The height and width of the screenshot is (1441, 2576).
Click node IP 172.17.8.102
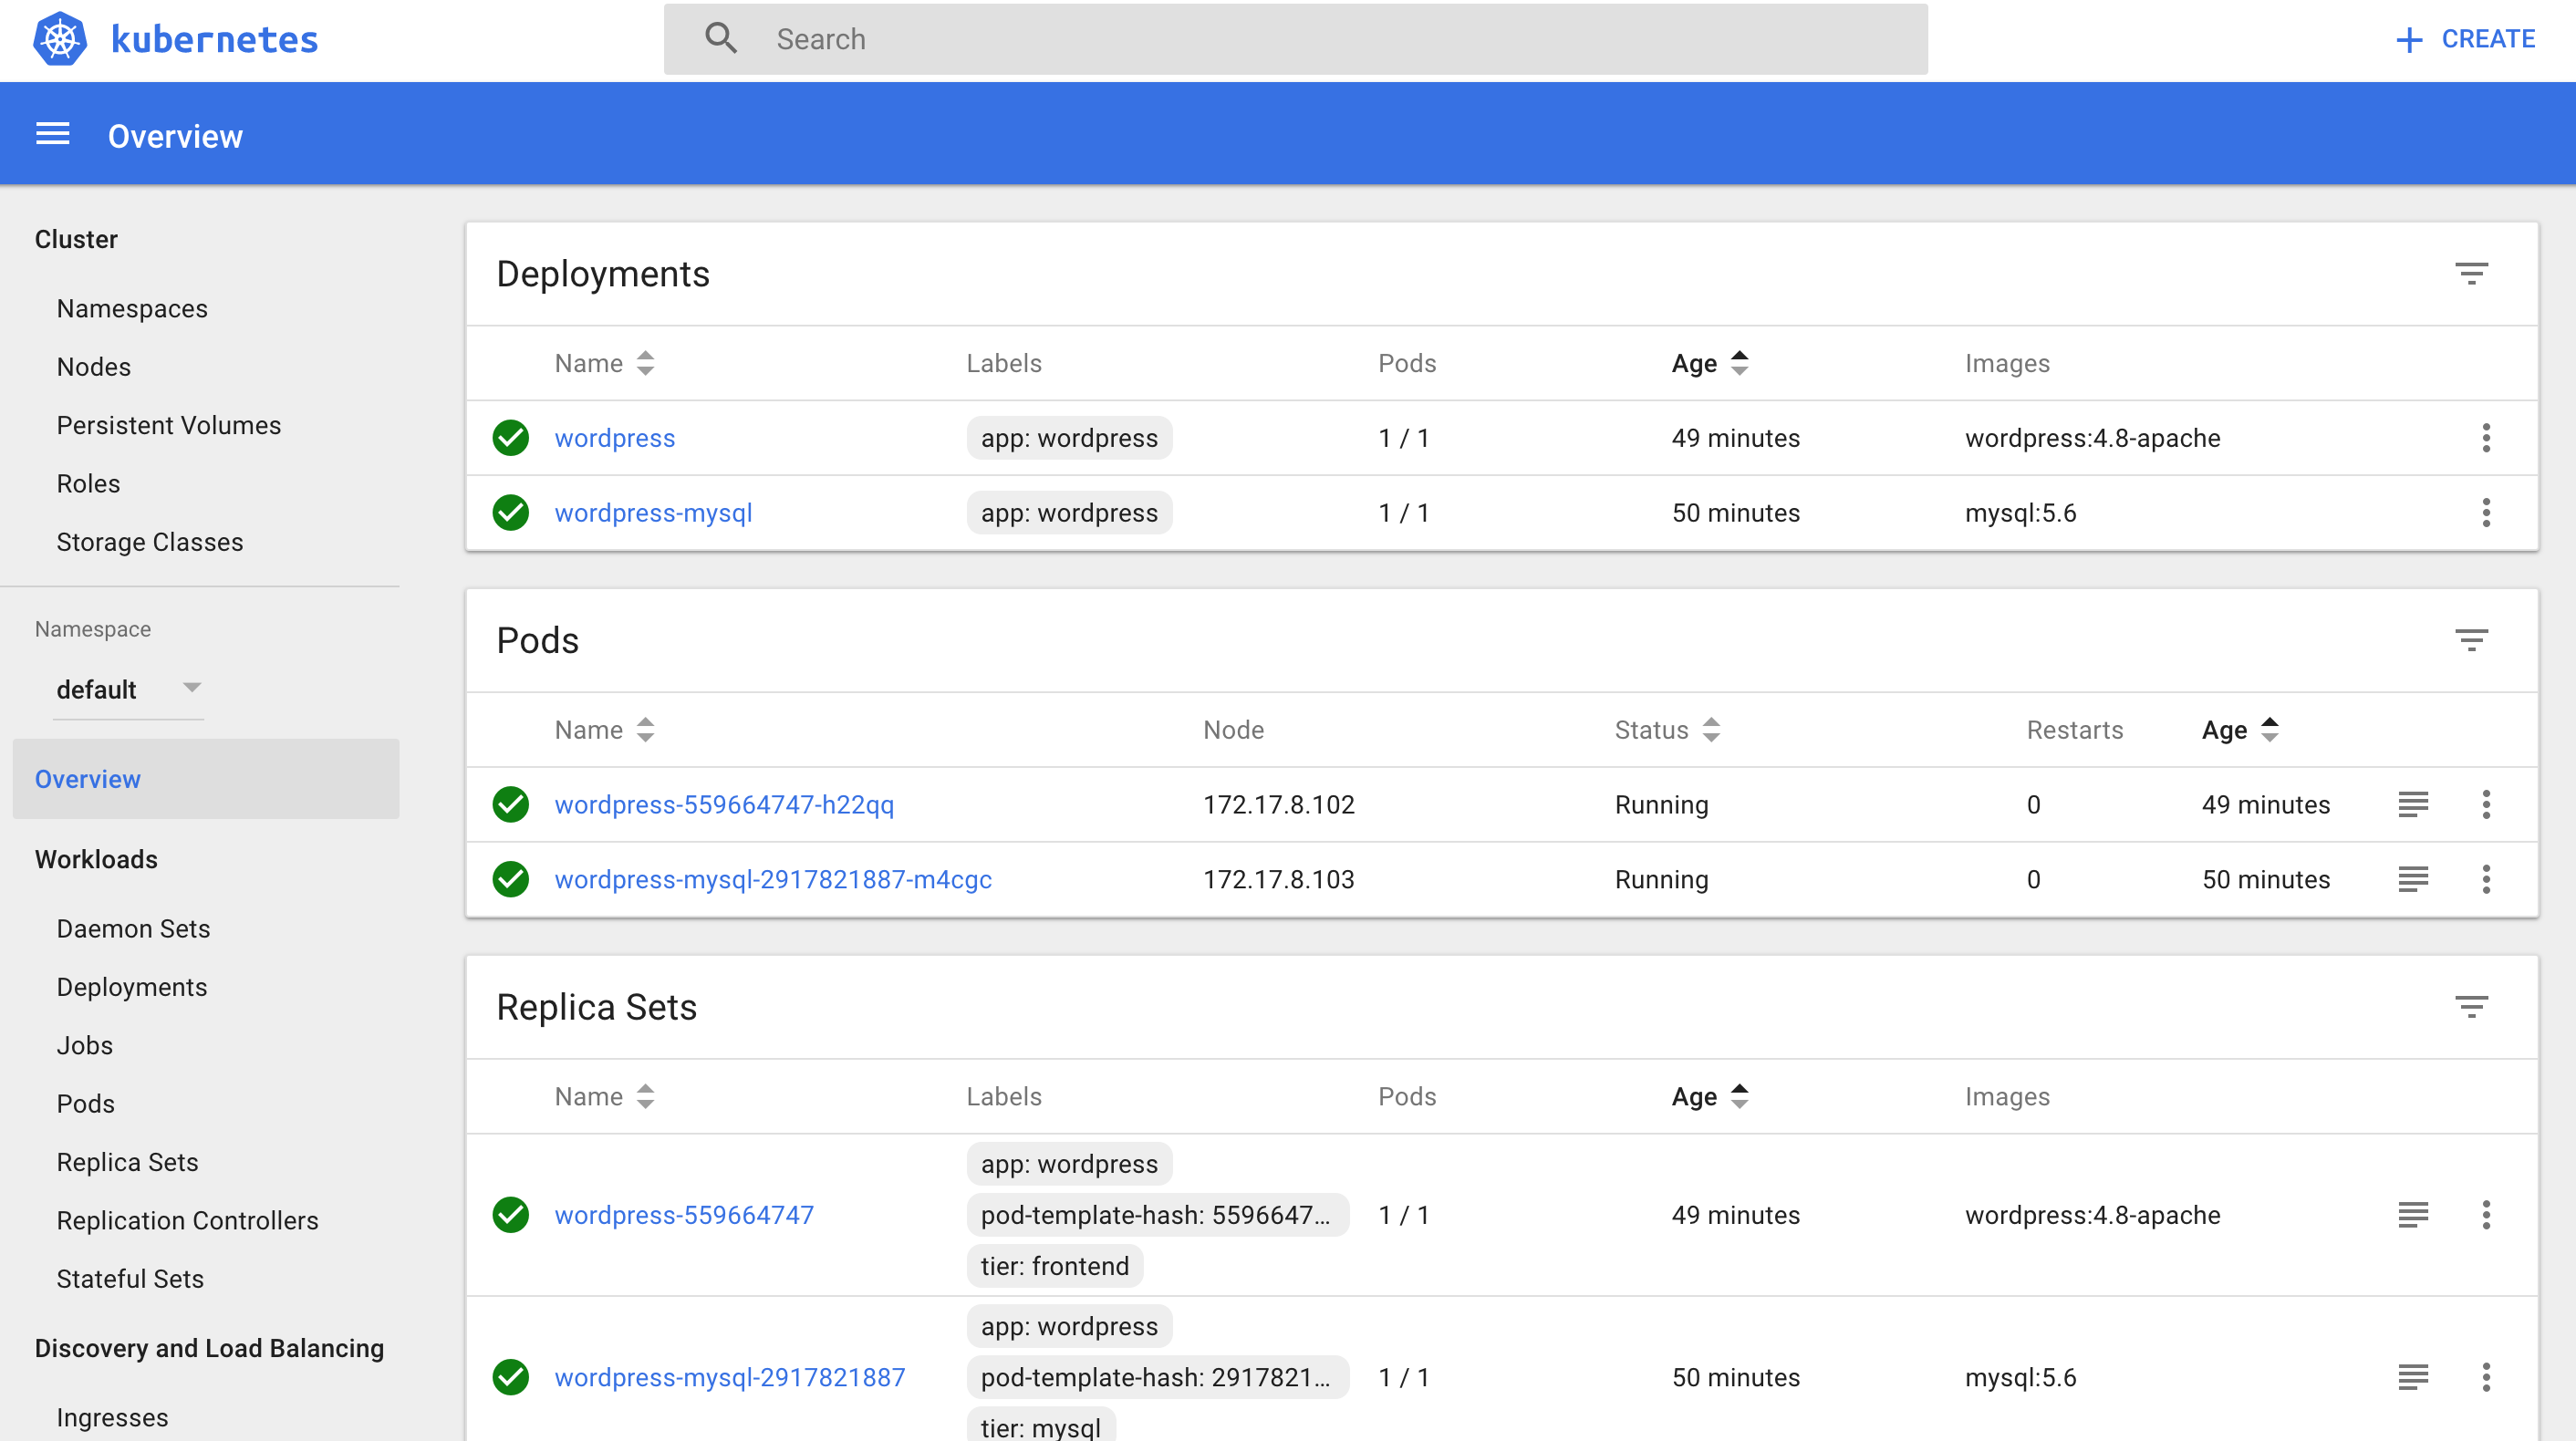[x=1279, y=804]
